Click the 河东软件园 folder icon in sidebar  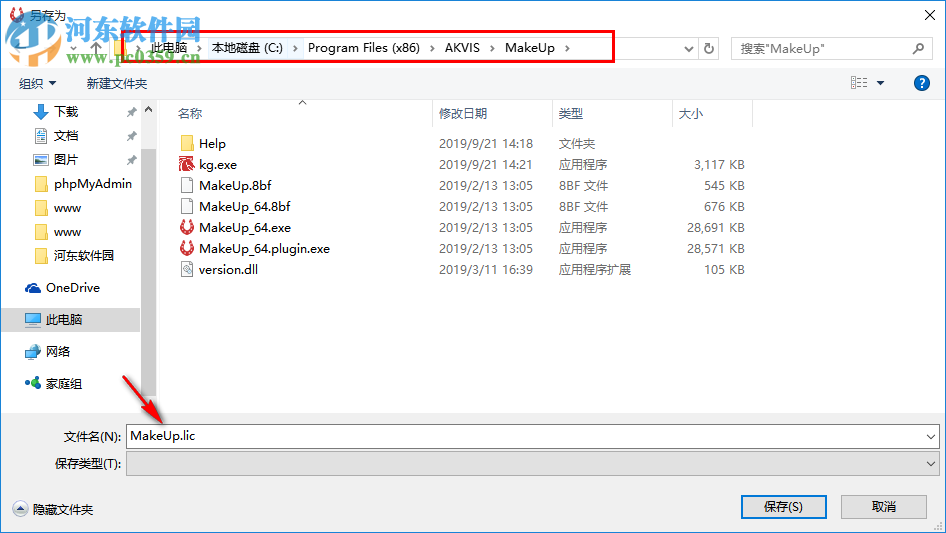(x=41, y=256)
